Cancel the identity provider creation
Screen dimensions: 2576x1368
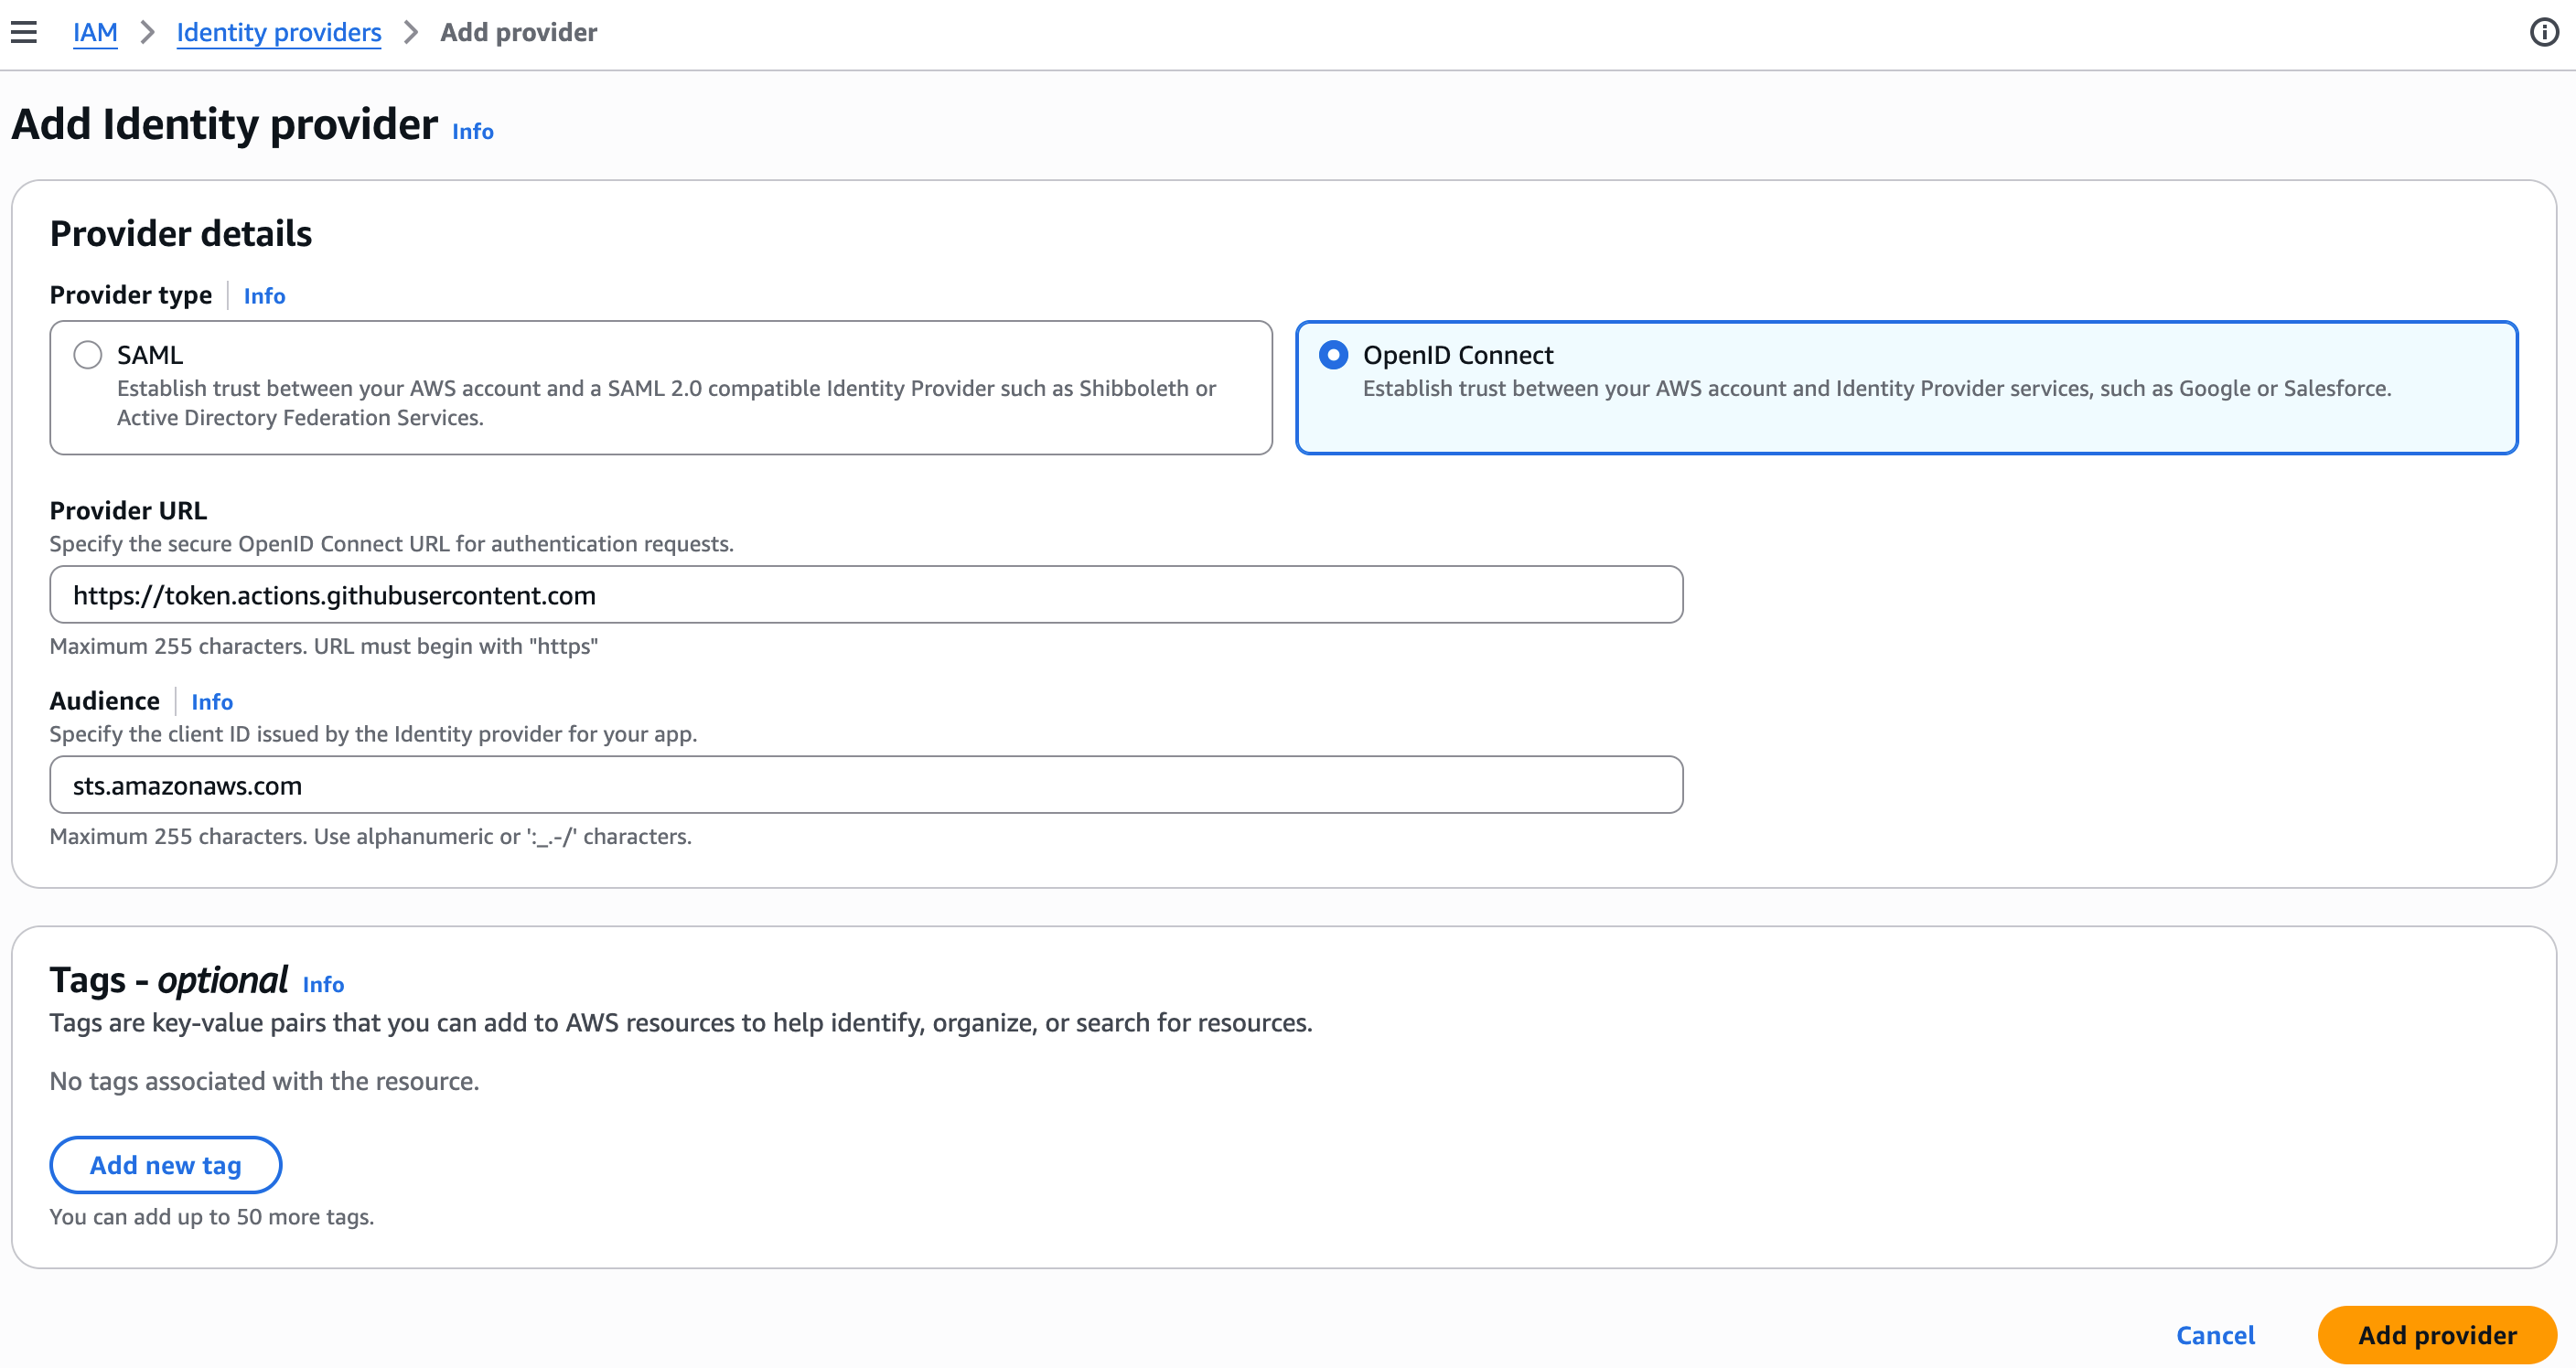point(2216,1334)
